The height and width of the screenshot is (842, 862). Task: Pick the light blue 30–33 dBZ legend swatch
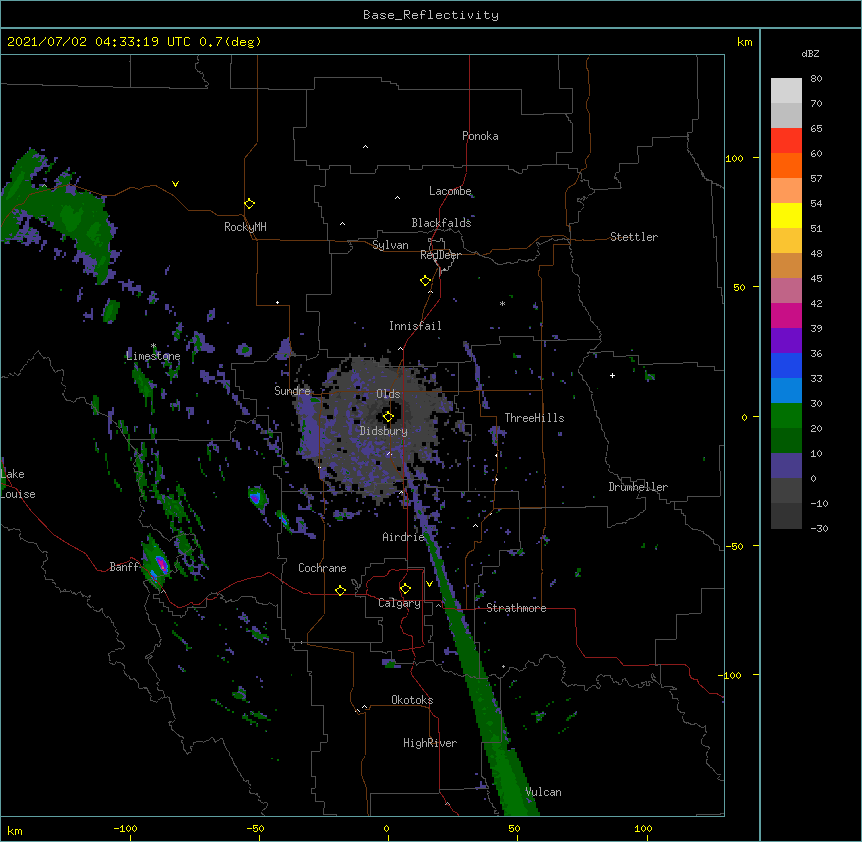786,391
